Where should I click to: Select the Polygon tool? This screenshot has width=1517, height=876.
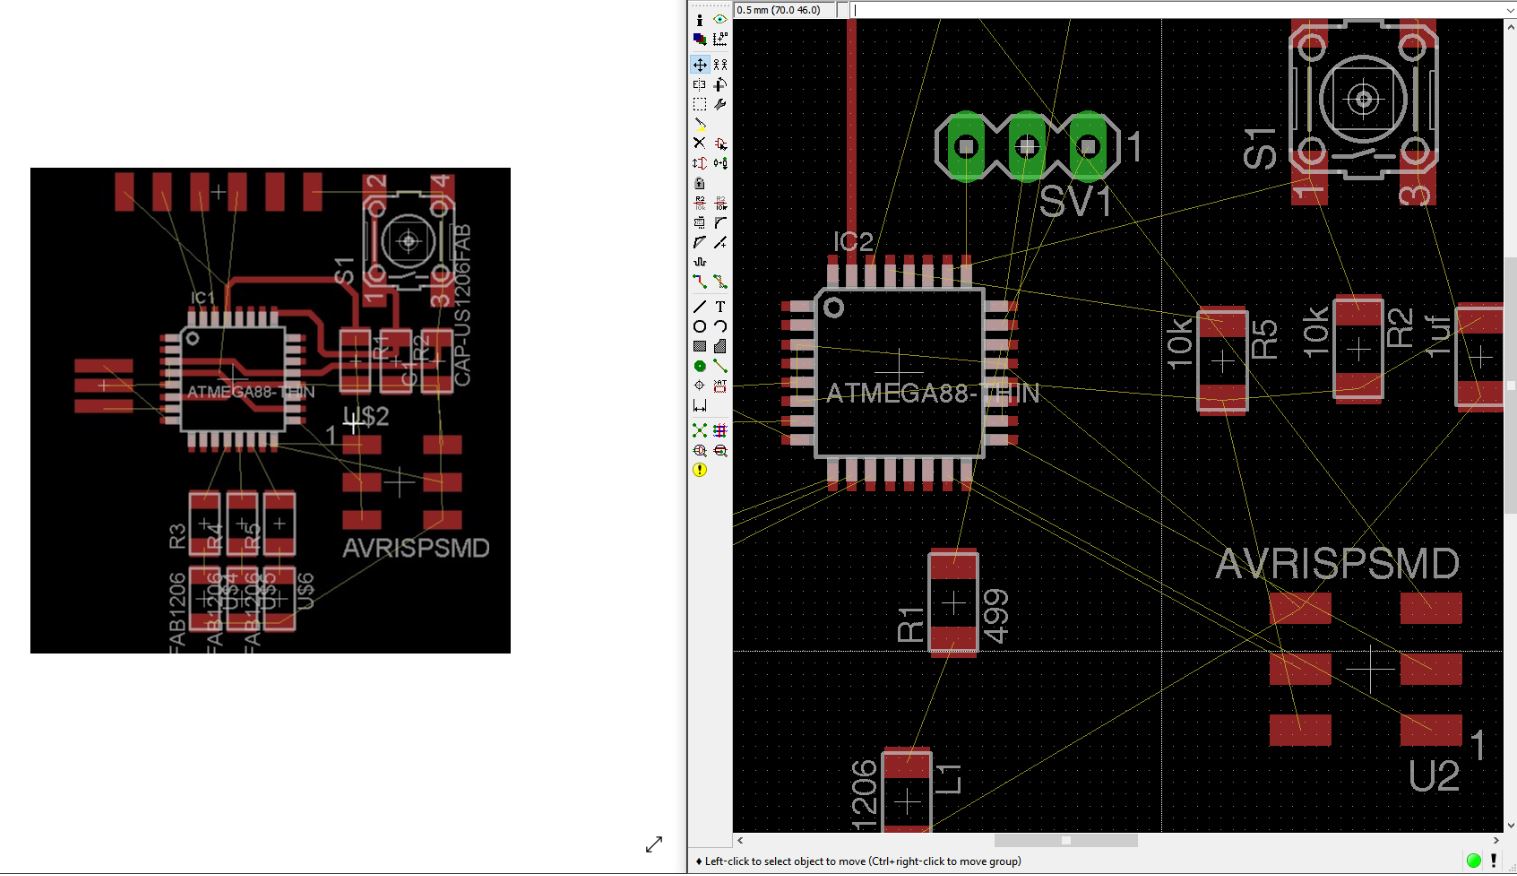point(720,346)
